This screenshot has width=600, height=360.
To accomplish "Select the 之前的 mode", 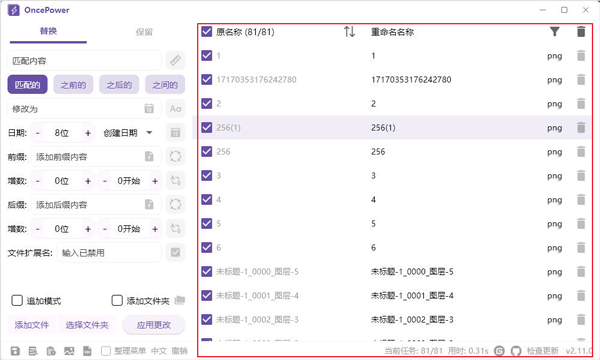I will coord(73,85).
